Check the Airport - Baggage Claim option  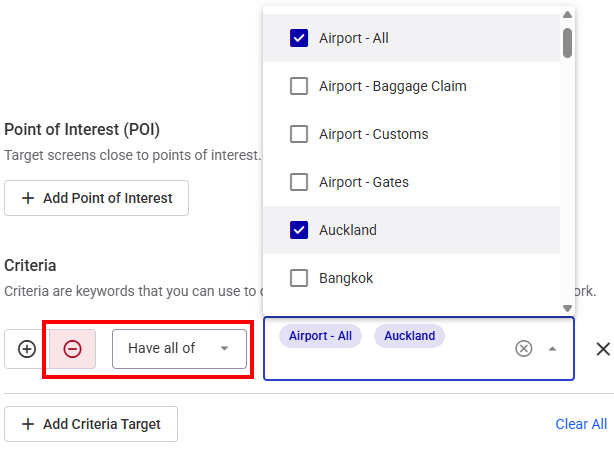pos(298,86)
